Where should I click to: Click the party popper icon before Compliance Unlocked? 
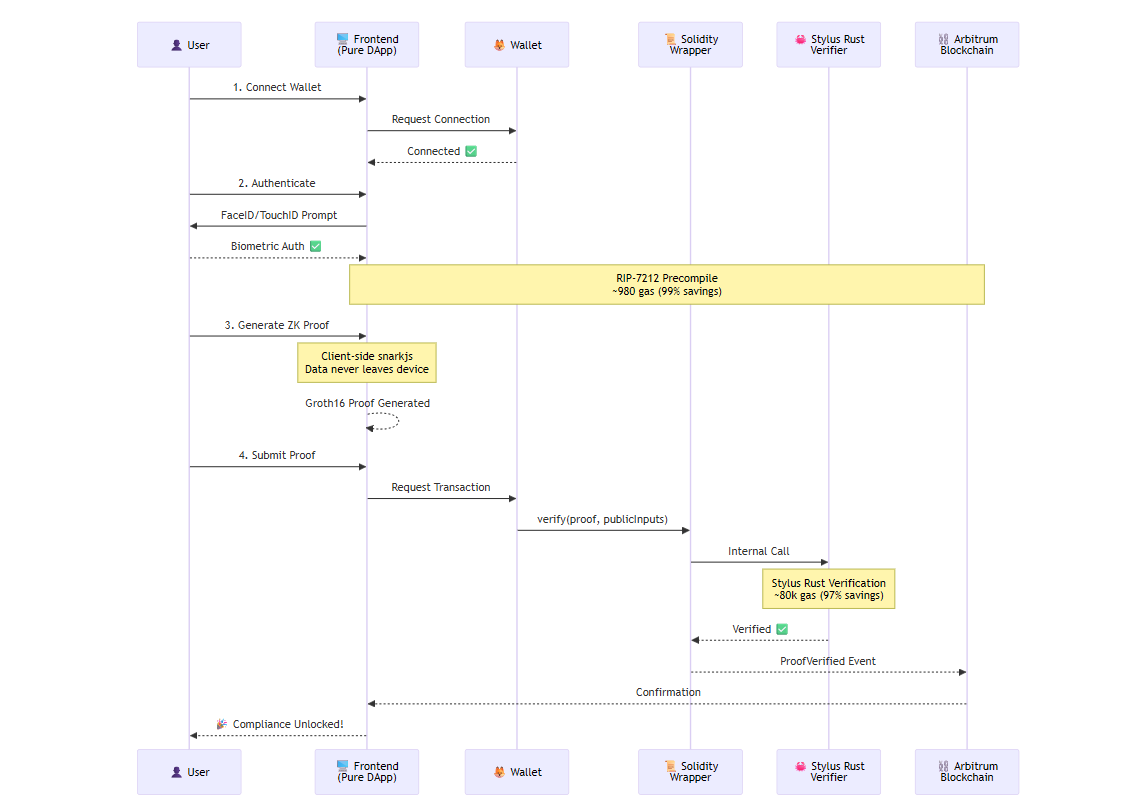pos(222,724)
